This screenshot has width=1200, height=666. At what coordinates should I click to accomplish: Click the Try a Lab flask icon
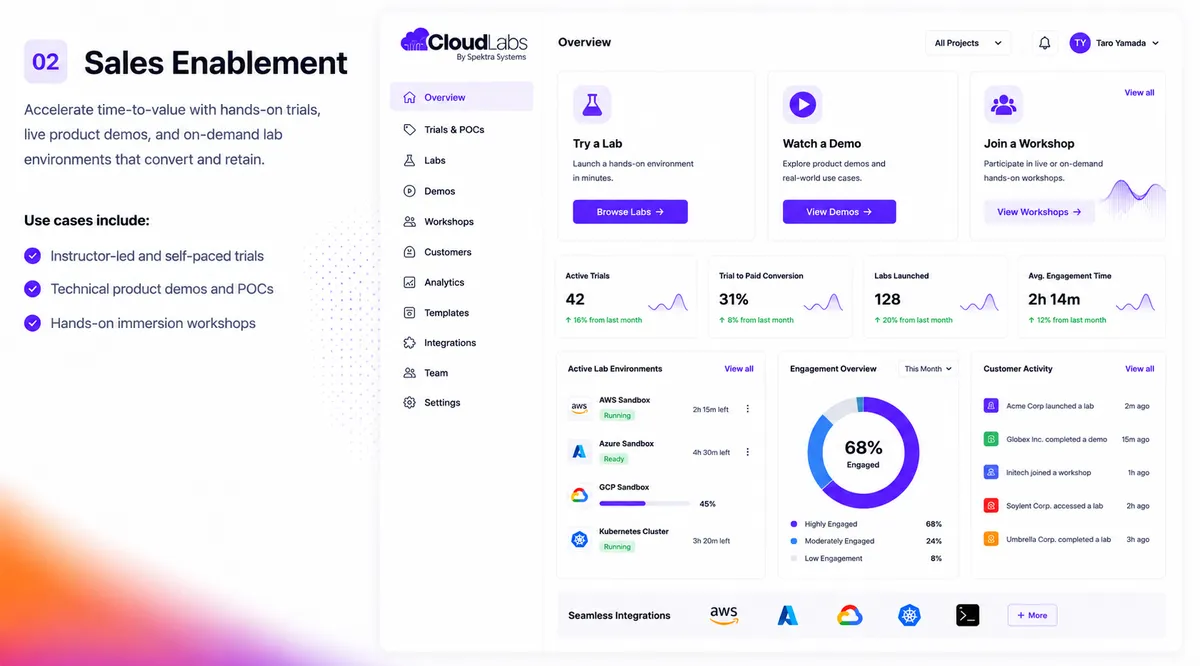pyautogui.click(x=592, y=104)
